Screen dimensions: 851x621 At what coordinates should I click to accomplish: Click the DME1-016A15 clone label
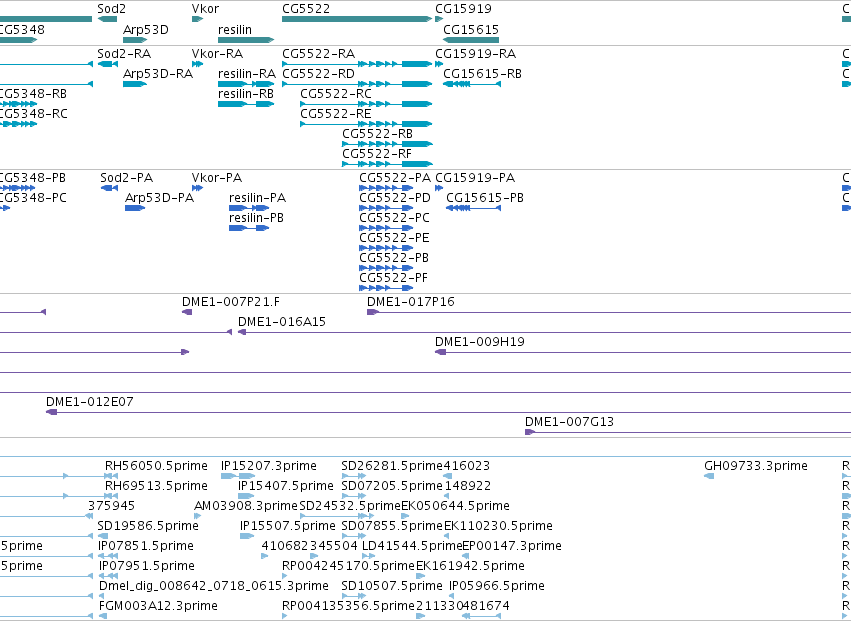[x=282, y=322]
